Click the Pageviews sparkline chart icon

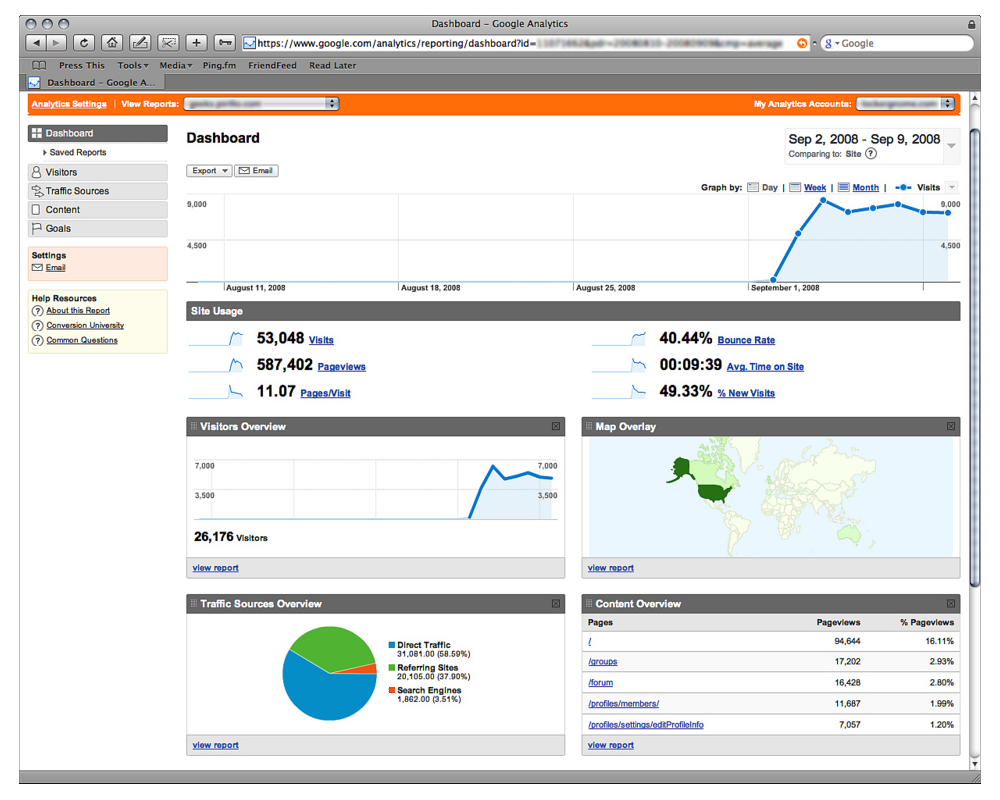[x=216, y=365]
